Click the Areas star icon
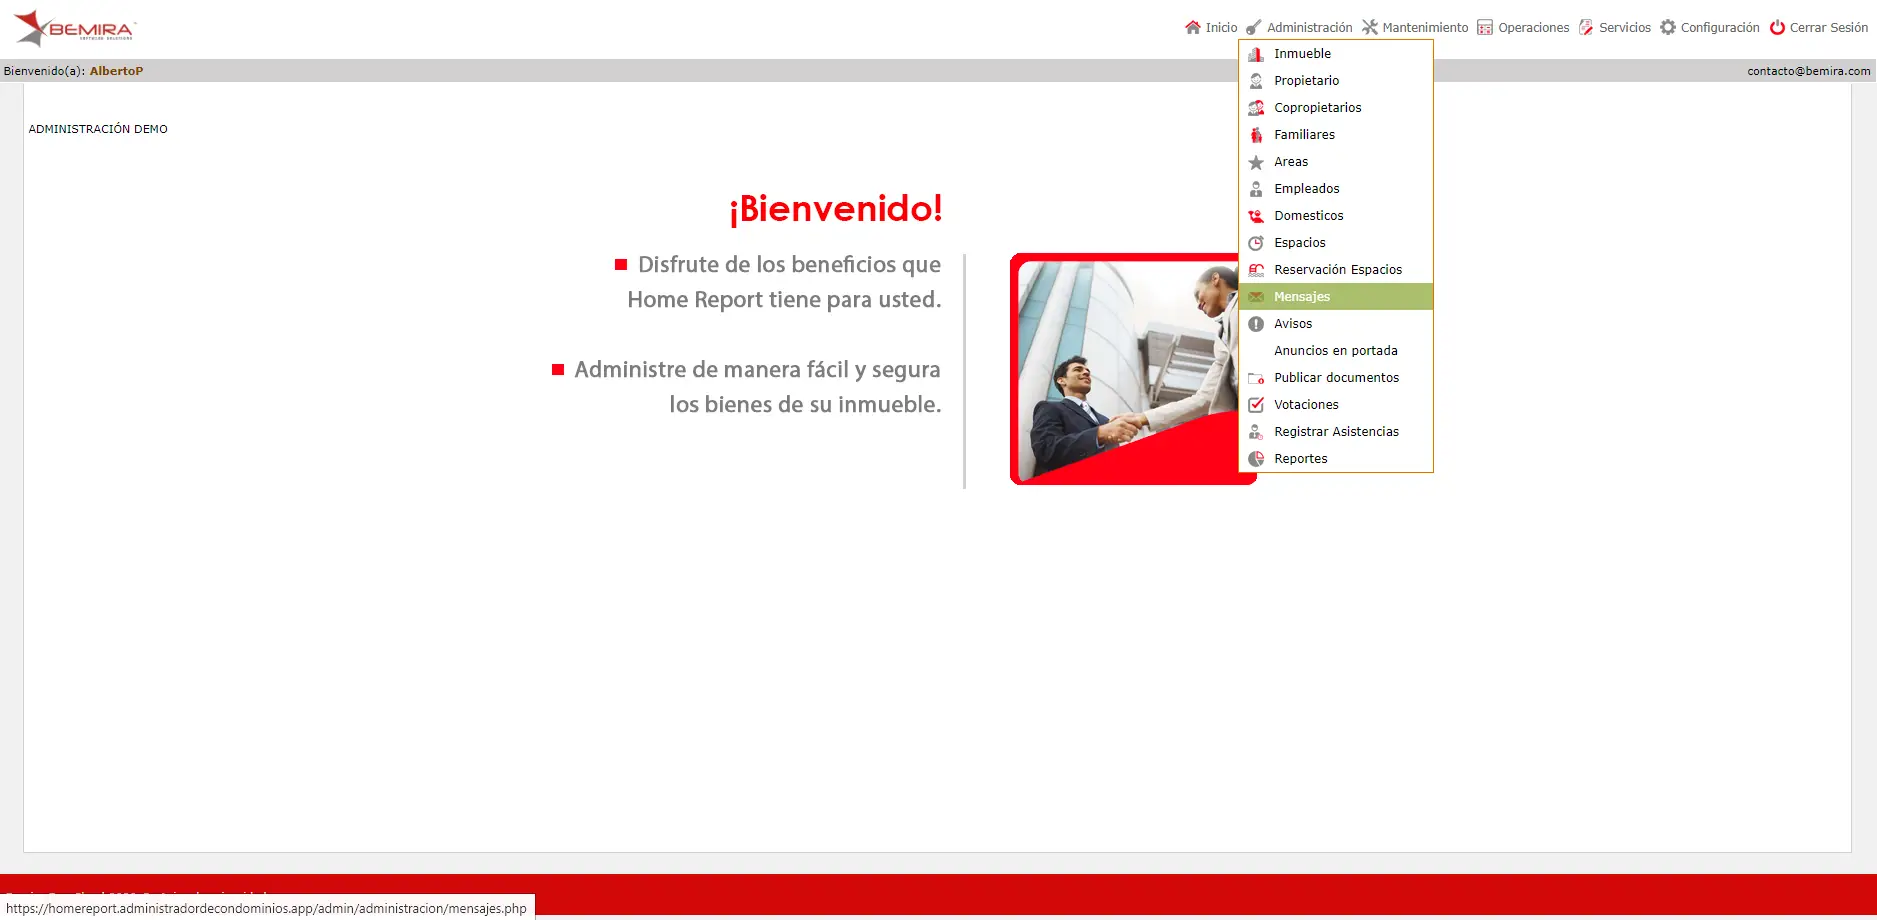 coord(1256,162)
